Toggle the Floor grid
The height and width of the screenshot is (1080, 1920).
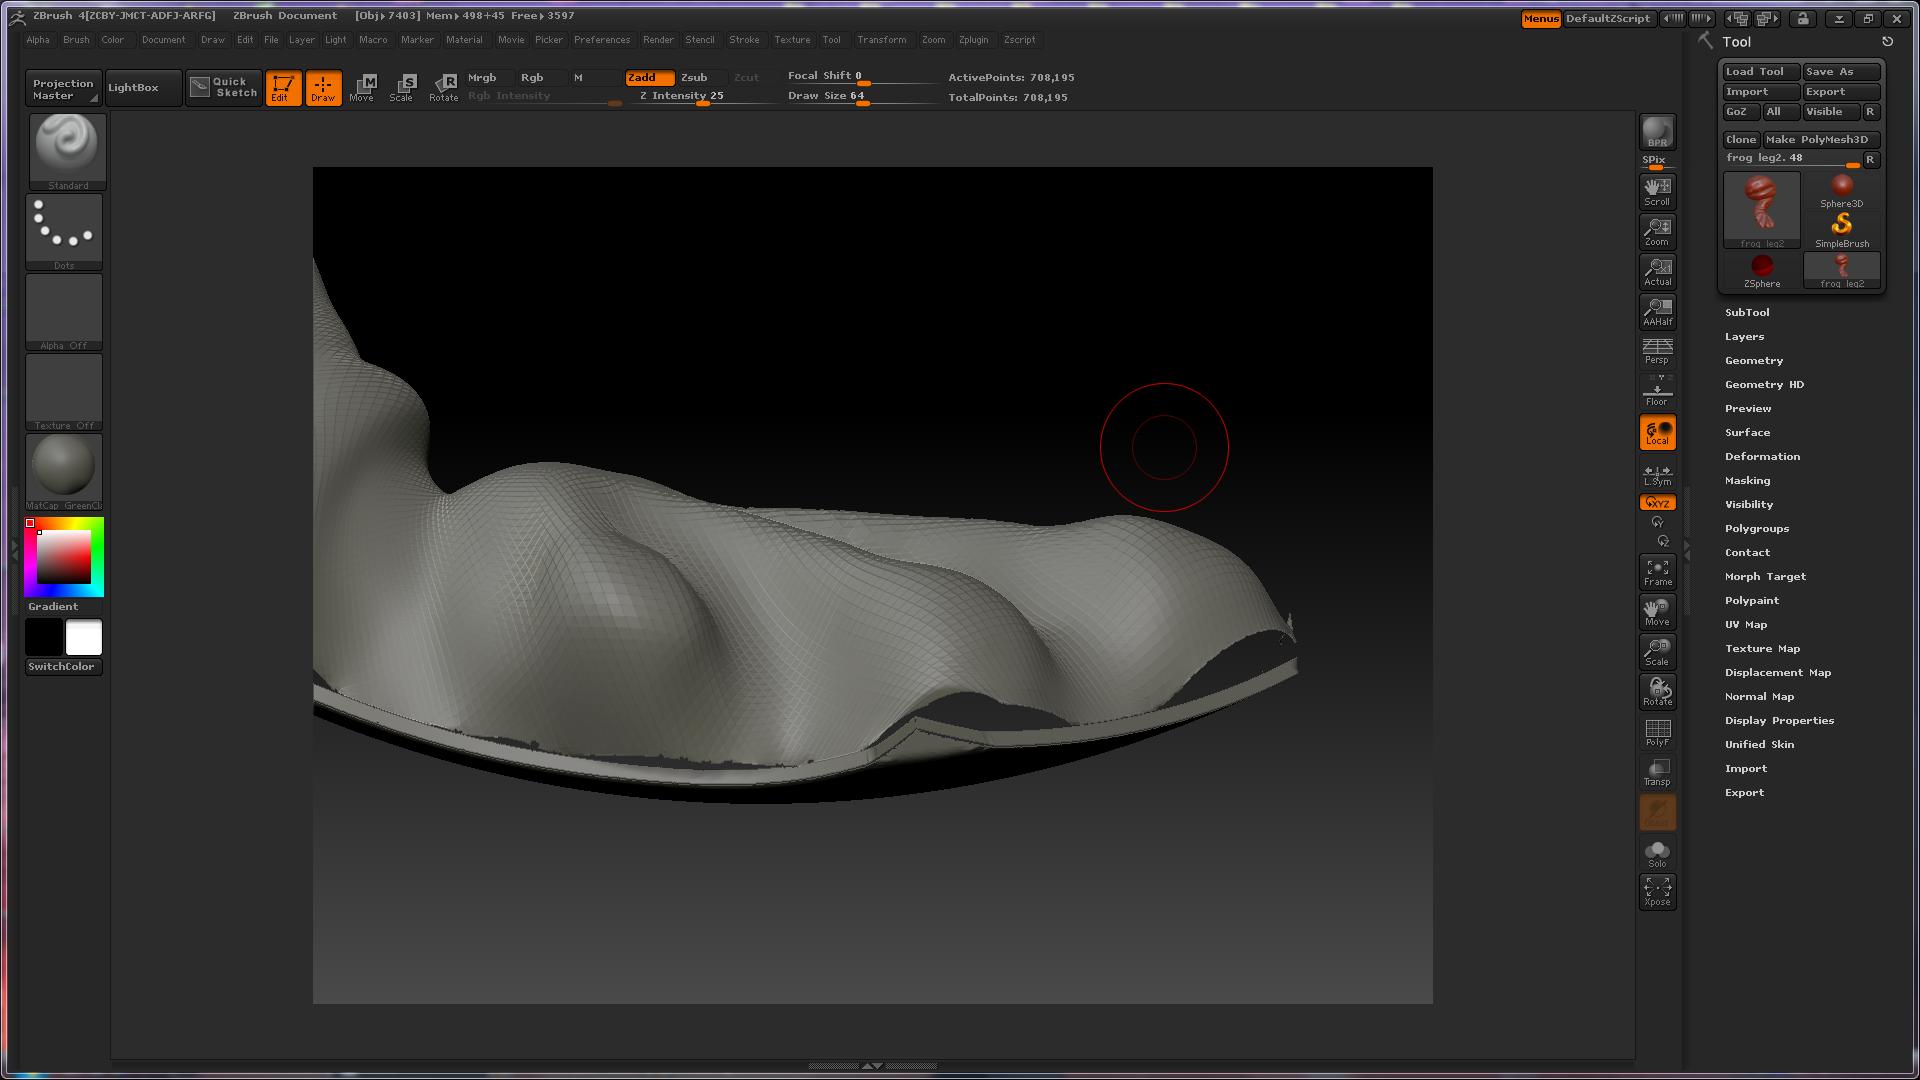click(x=1657, y=391)
